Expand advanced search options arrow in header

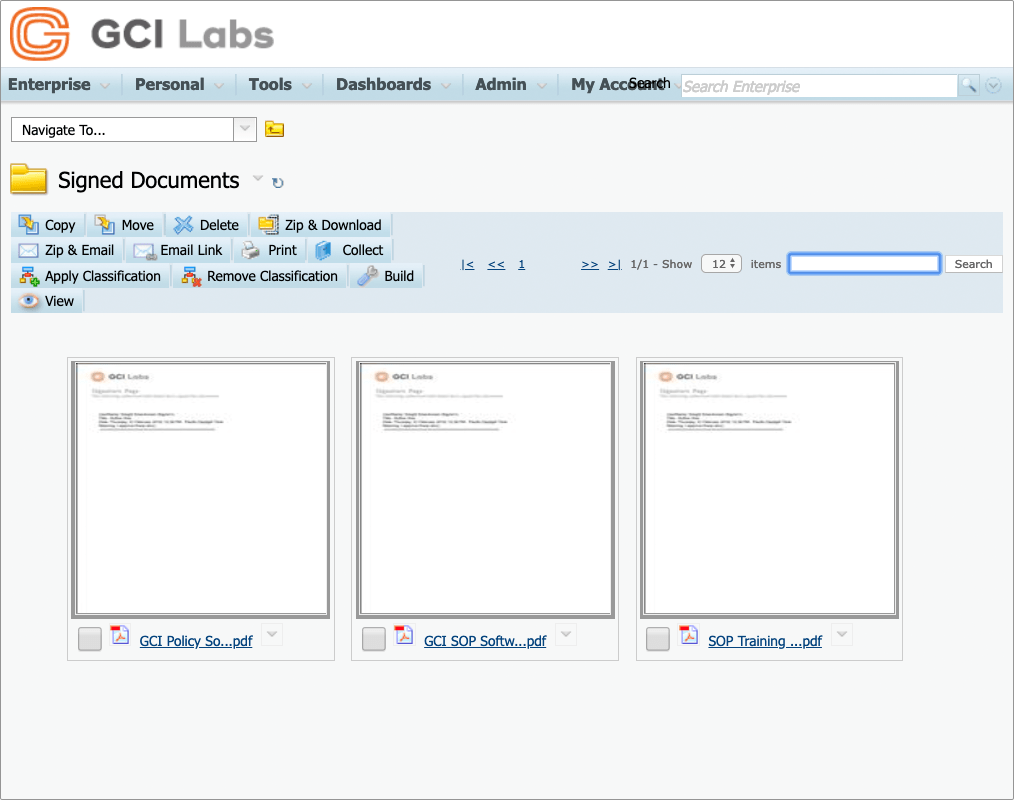tap(993, 85)
